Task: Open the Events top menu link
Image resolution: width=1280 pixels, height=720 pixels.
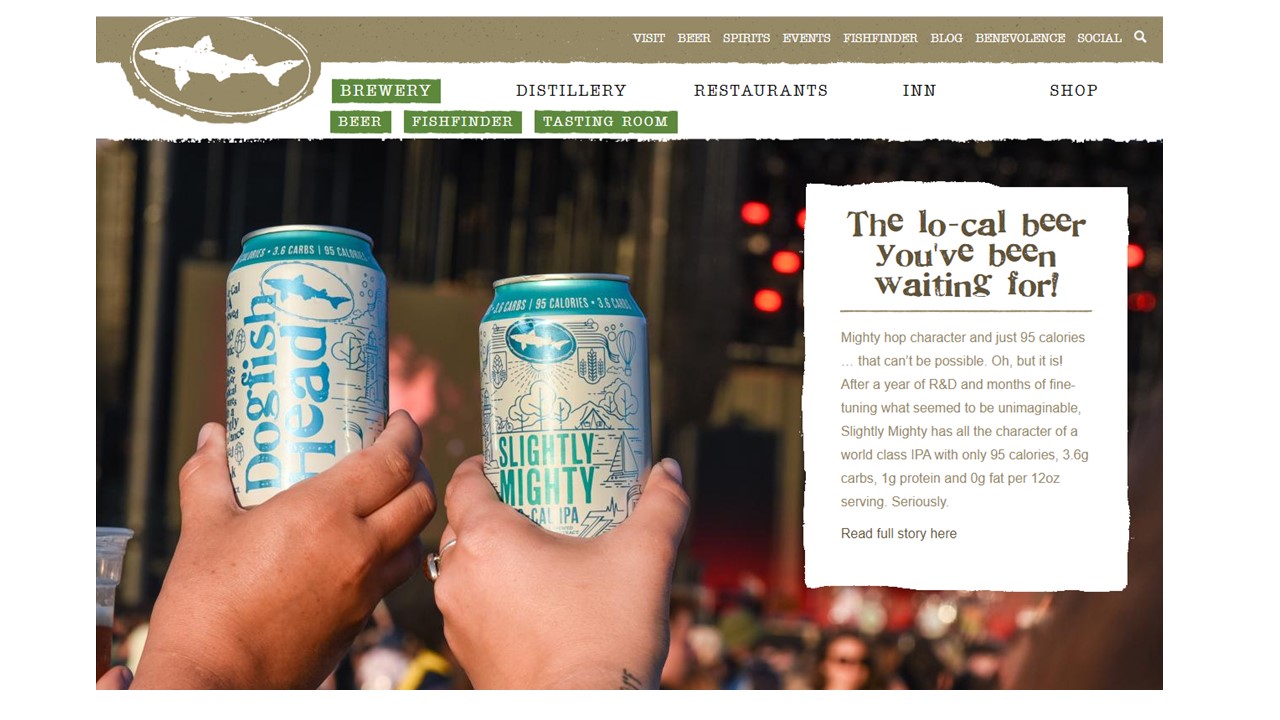Action: pyautogui.click(x=807, y=38)
